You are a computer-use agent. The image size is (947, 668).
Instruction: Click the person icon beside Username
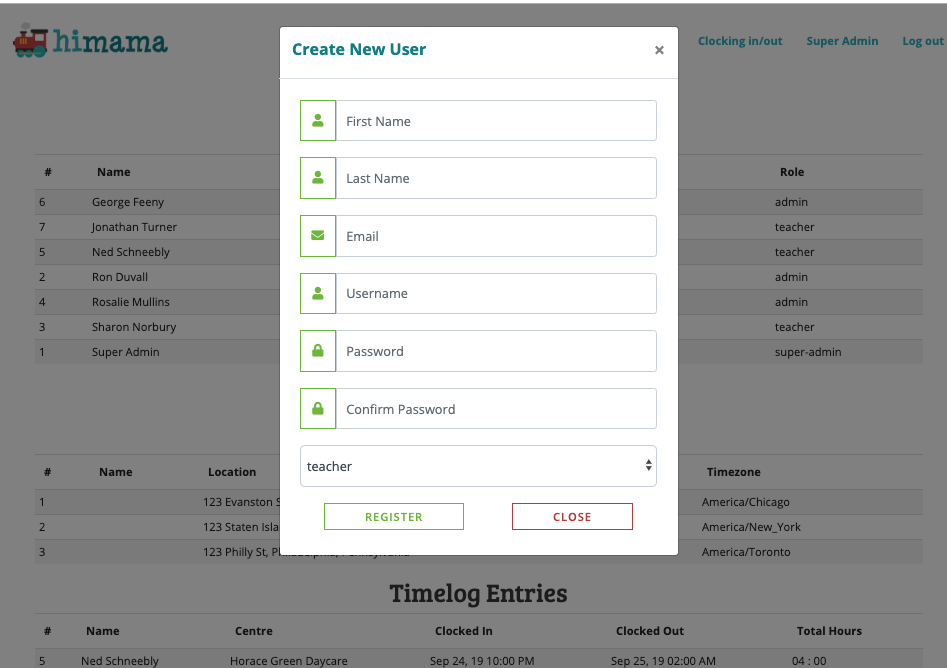[x=318, y=293]
